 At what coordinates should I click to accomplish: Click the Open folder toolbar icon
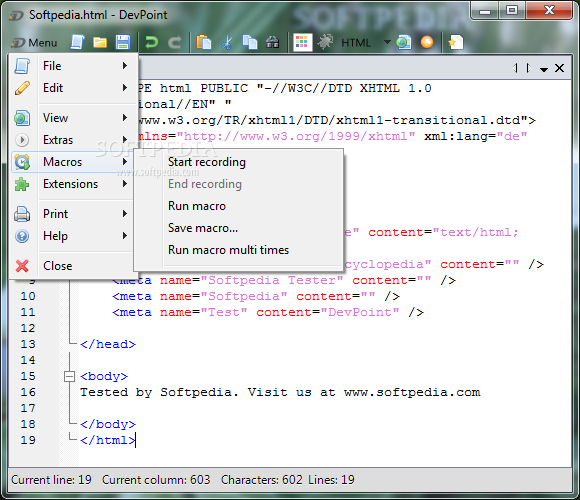pos(100,43)
